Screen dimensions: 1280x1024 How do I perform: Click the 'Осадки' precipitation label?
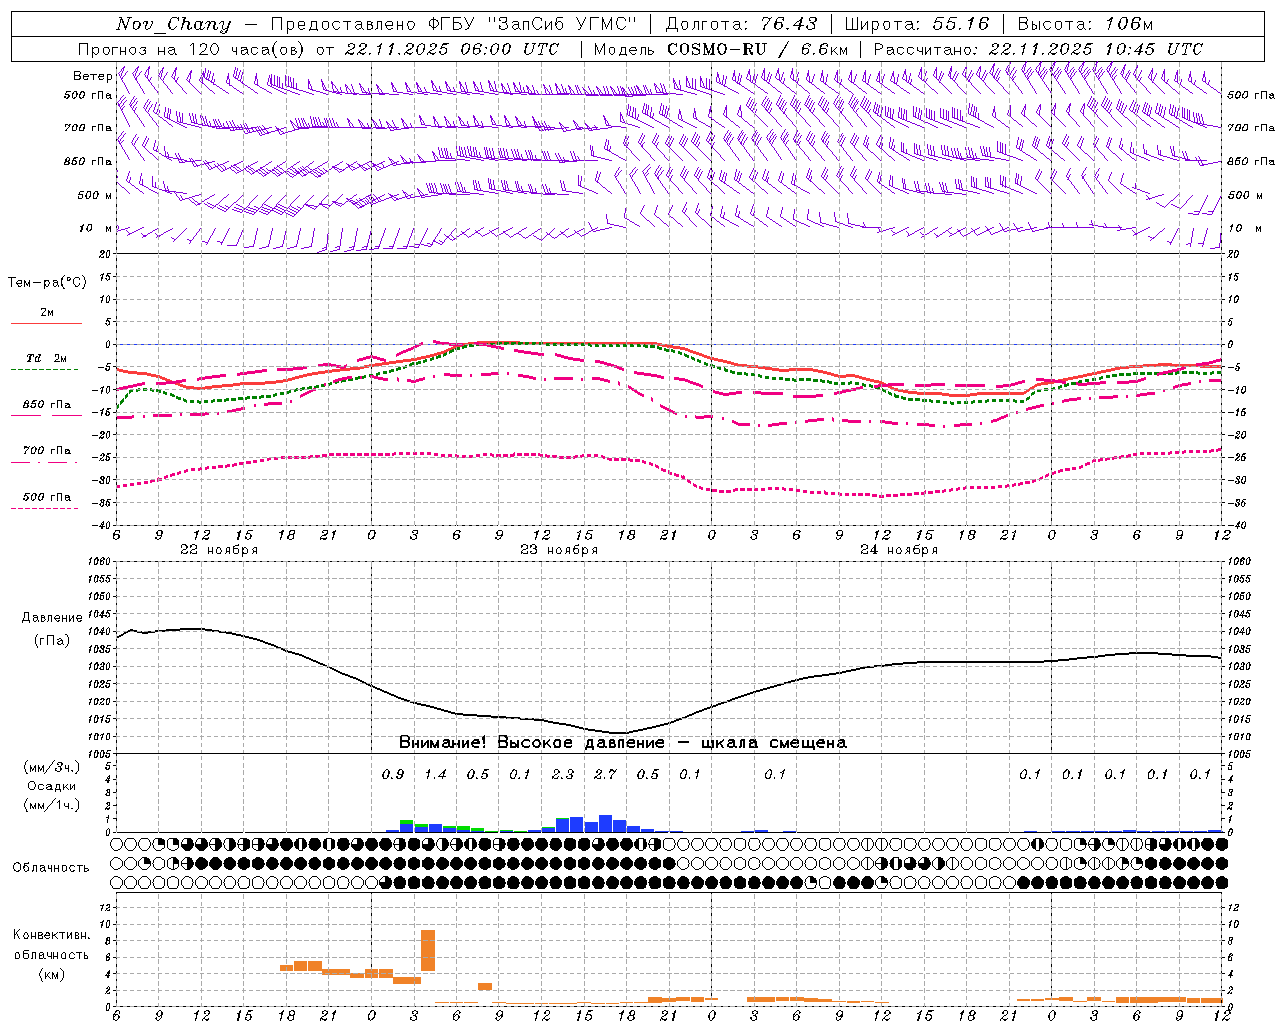[52, 786]
